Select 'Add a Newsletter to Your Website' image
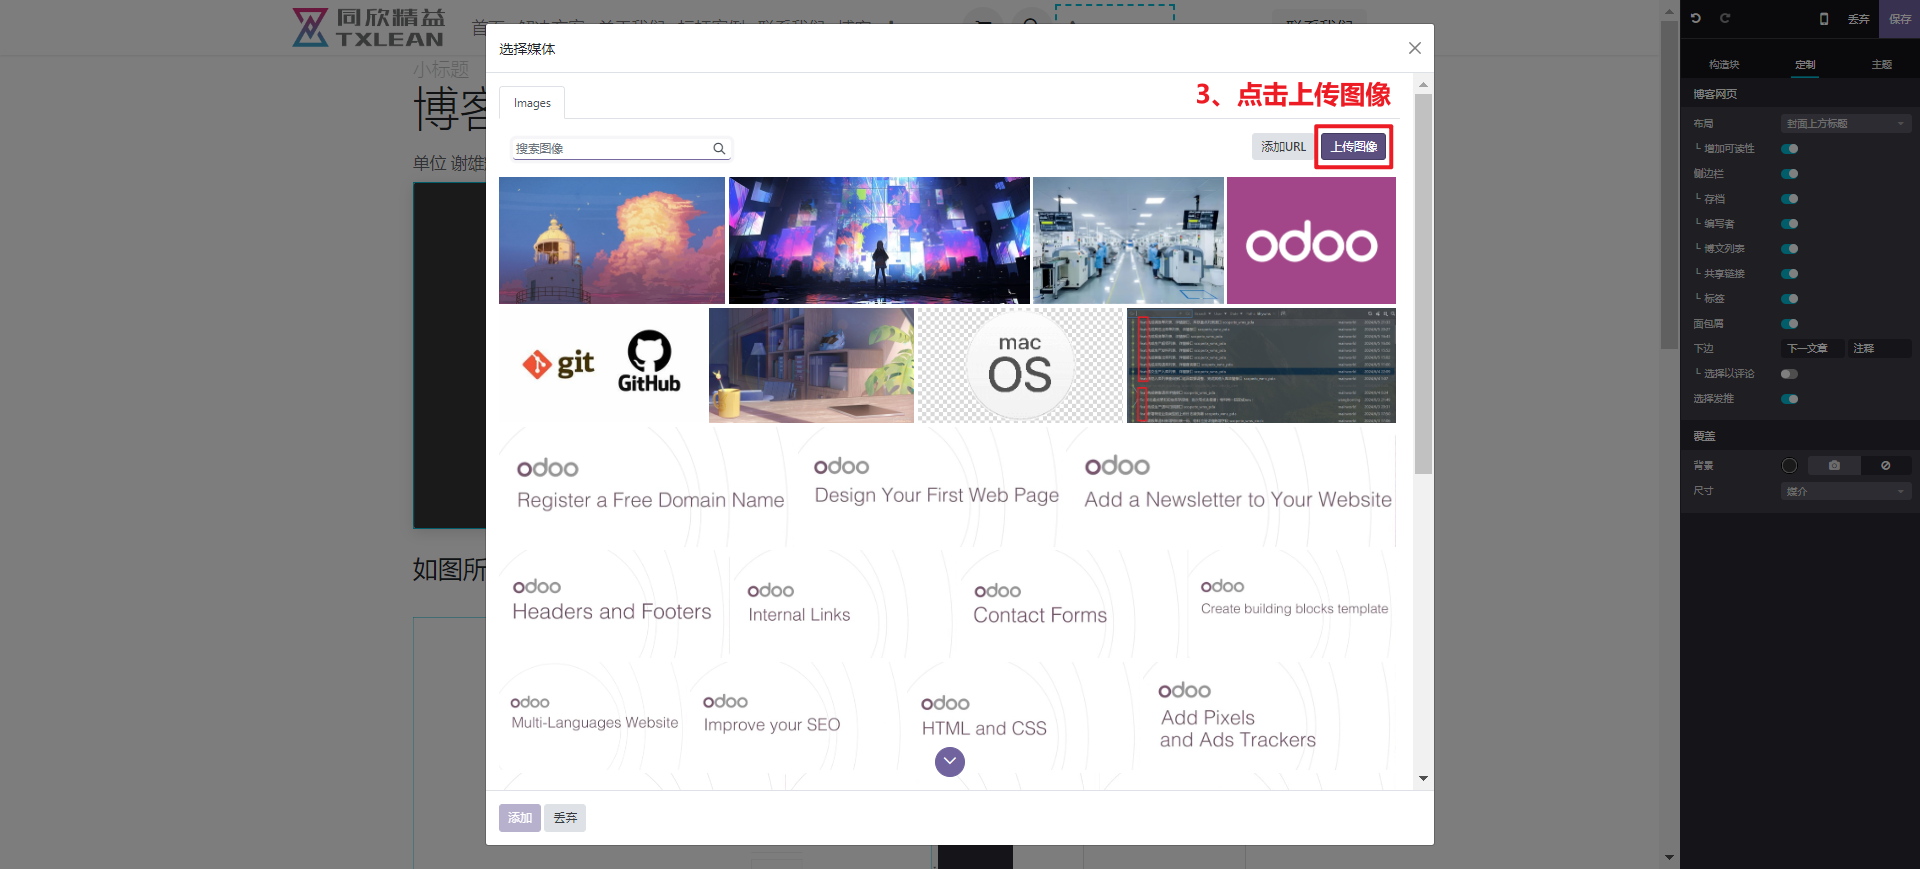The height and width of the screenshot is (869, 1920). click(1230, 486)
